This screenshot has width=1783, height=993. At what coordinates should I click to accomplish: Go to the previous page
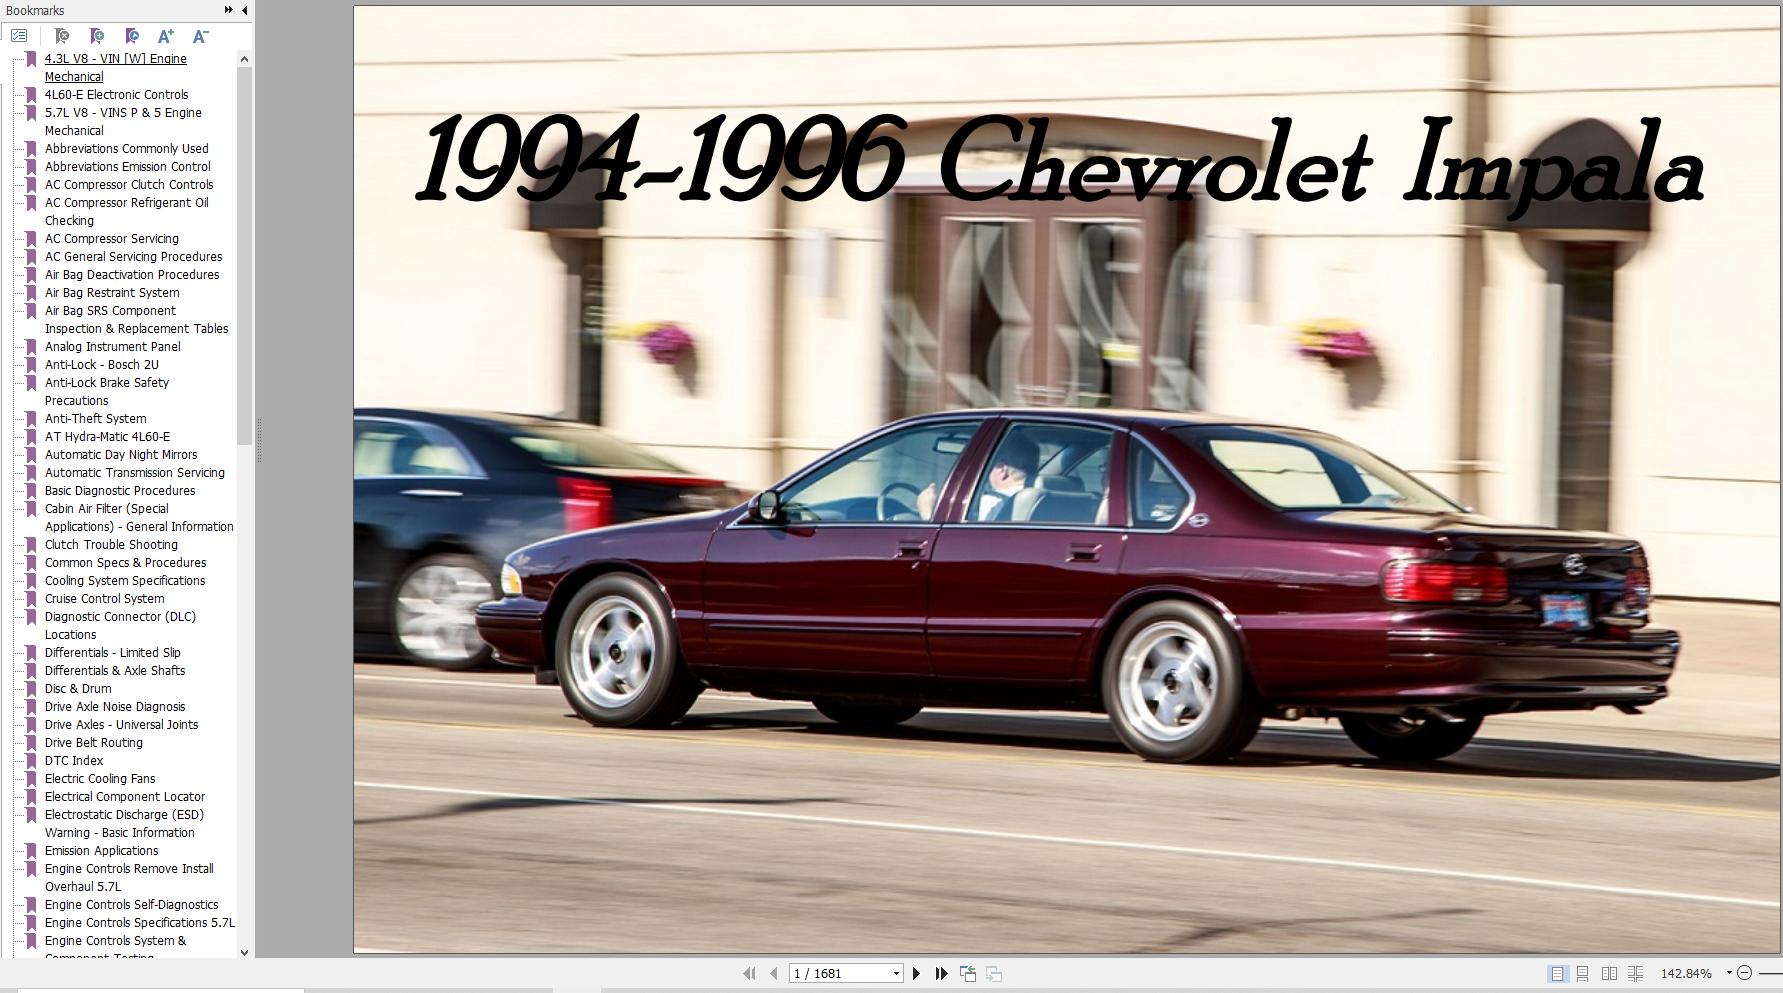[773, 973]
